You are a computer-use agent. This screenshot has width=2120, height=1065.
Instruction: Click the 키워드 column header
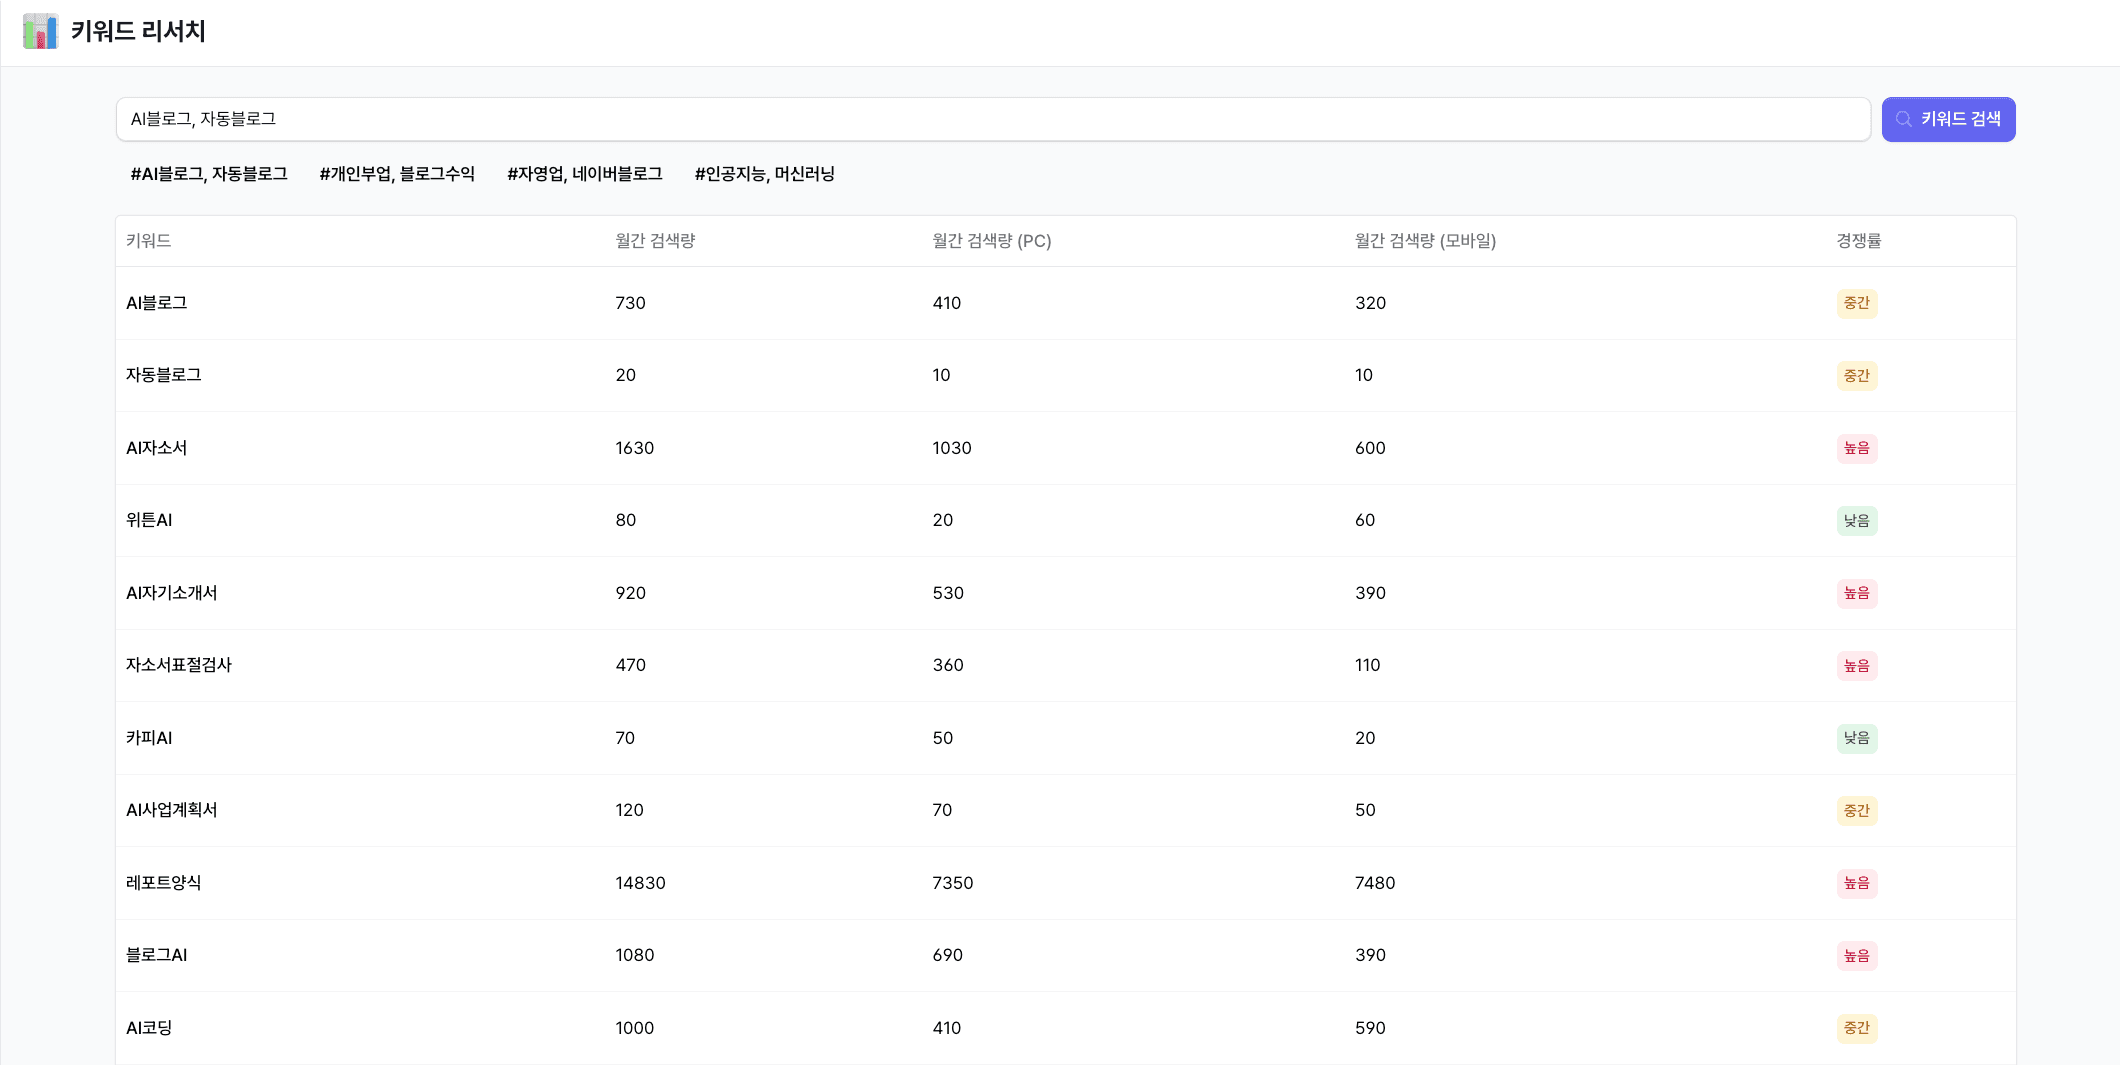(x=149, y=241)
